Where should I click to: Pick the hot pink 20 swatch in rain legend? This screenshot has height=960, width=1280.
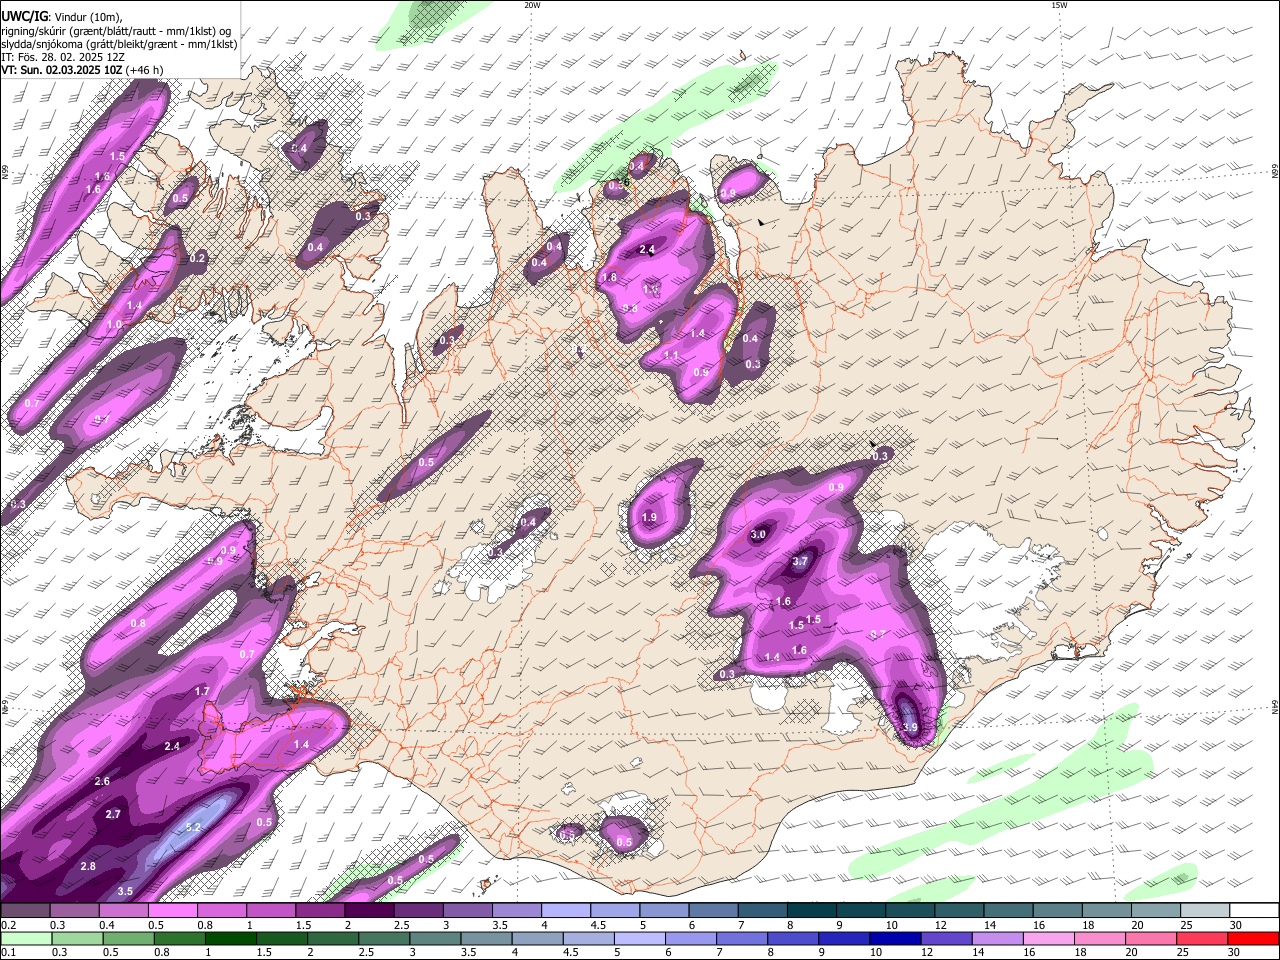pyautogui.click(x=1152, y=938)
